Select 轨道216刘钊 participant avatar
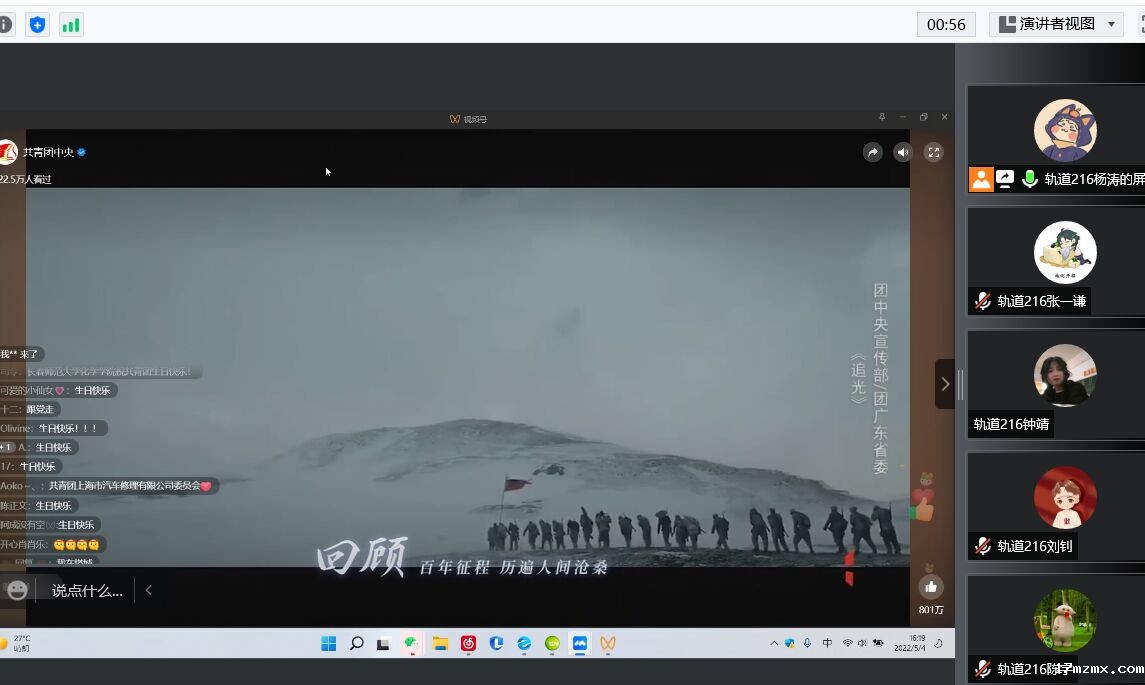This screenshot has width=1145, height=685. pos(1065,497)
